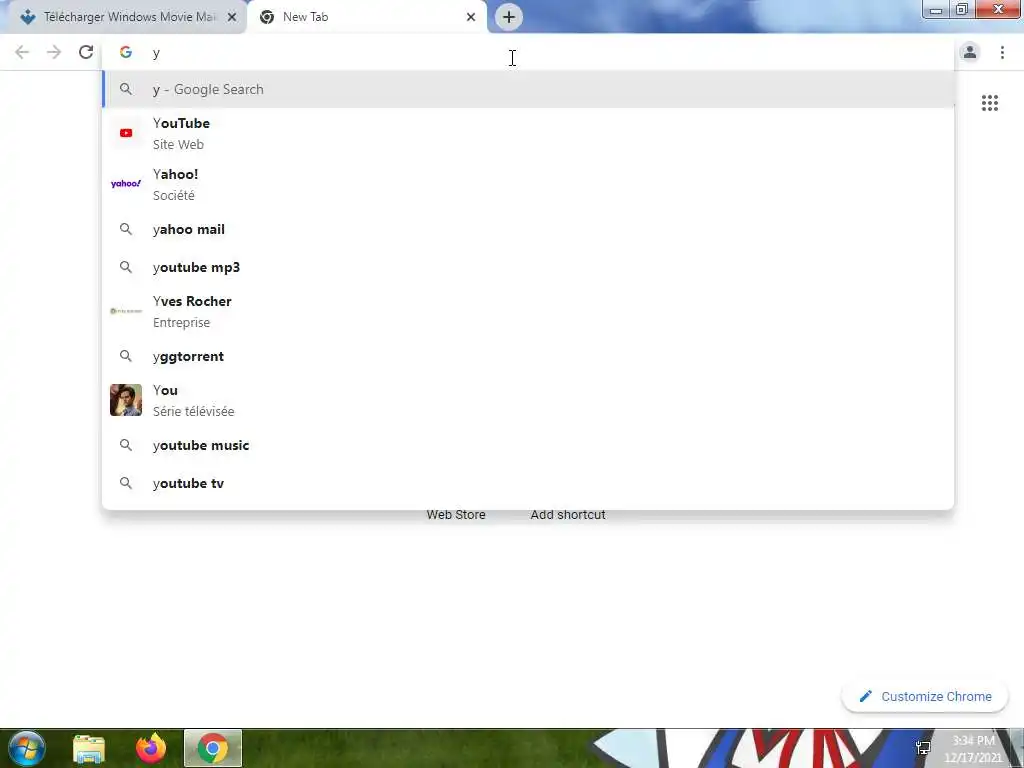1024x768 pixels.
Task: Select the 'youtube music' search suggestion
Action: 528,445
